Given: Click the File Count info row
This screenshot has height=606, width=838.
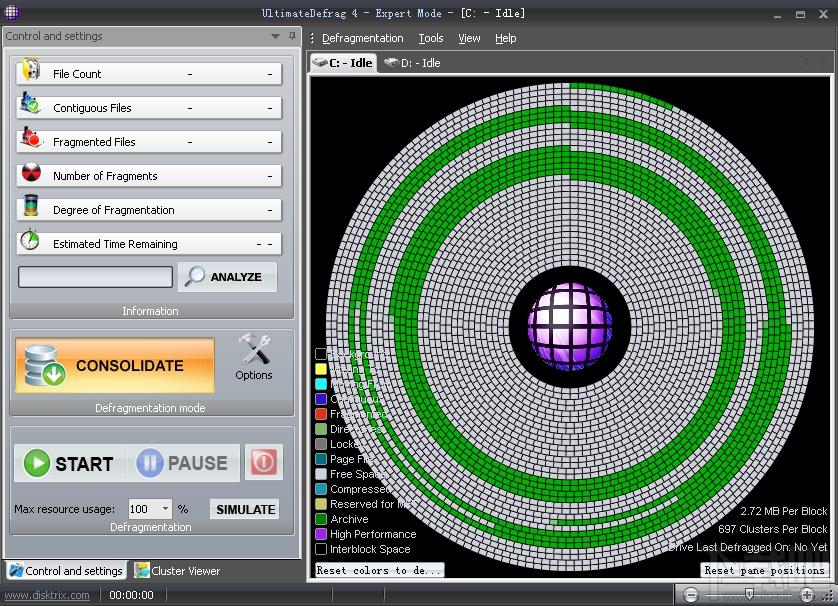Looking at the screenshot, I should 149,74.
